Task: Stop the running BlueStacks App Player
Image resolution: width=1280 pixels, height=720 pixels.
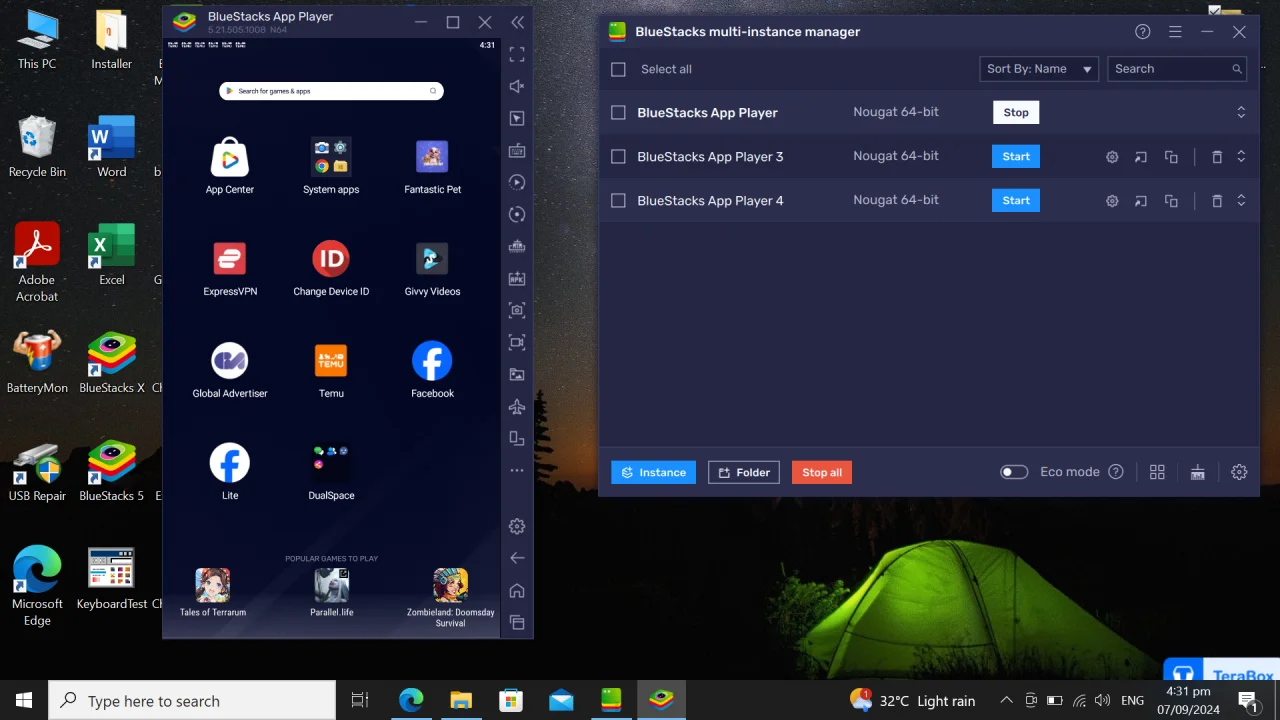Action: pyautogui.click(x=1016, y=113)
